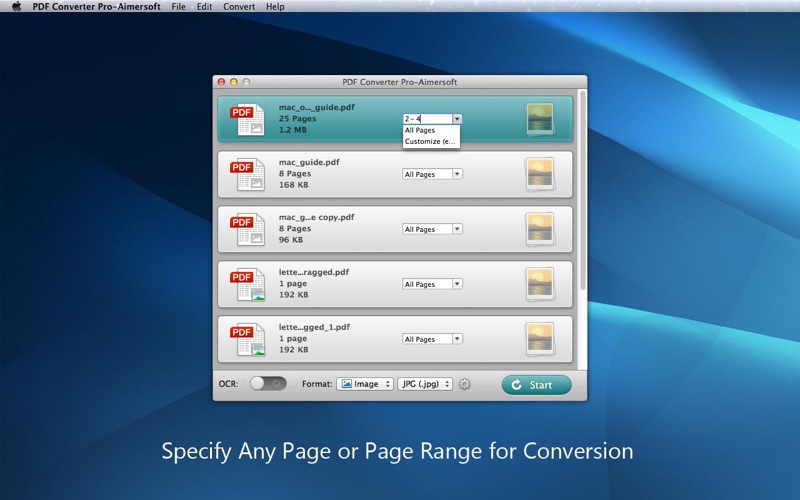Viewport: 800px width, 500px height.
Task: Click the PDF icon for mac_guide.pdf
Action: pyautogui.click(x=246, y=175)
